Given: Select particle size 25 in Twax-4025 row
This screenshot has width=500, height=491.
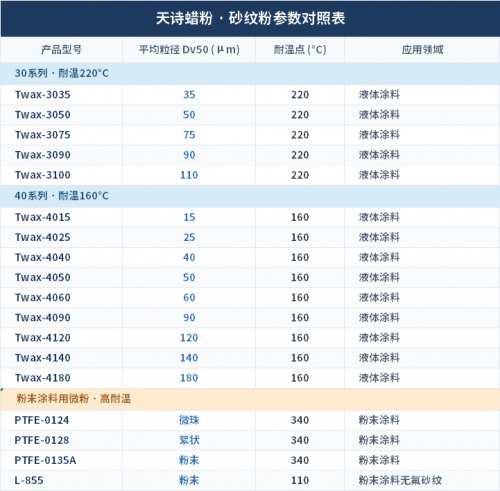Looking at the screenshot, I should (x=189, y=237).
